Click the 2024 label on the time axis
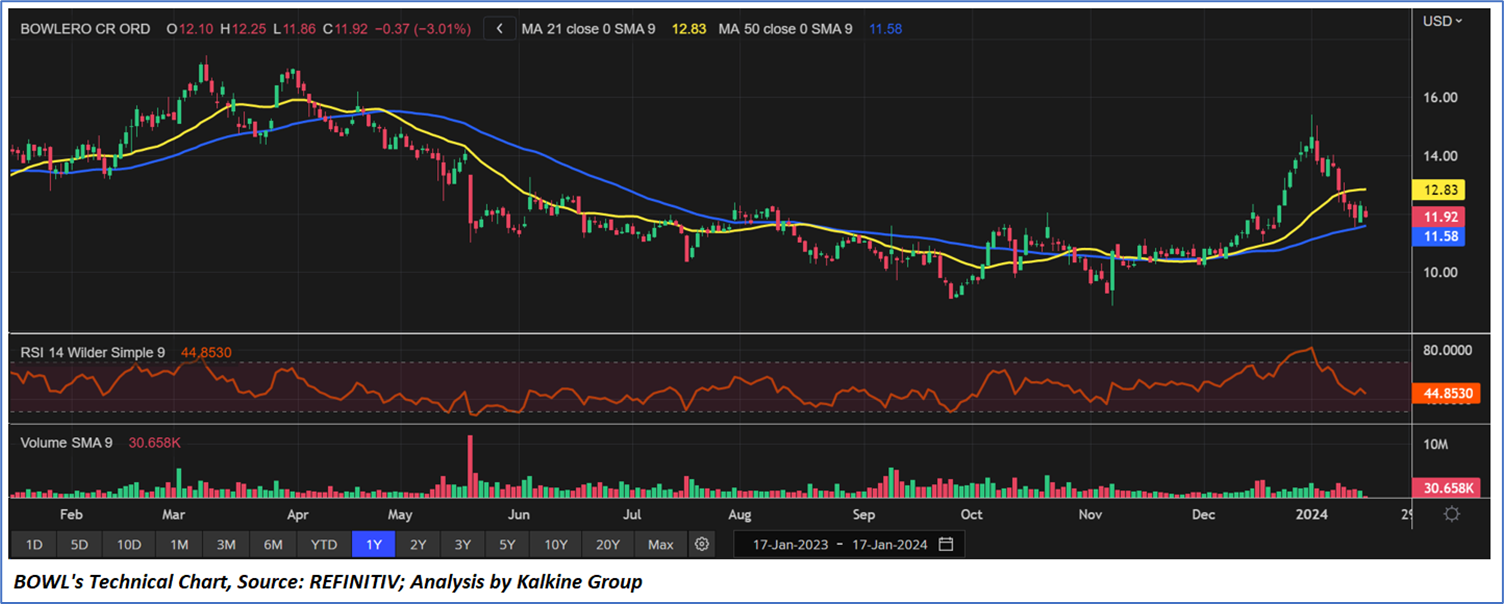Screen dimensions: 1504x604 [1311, 515]
